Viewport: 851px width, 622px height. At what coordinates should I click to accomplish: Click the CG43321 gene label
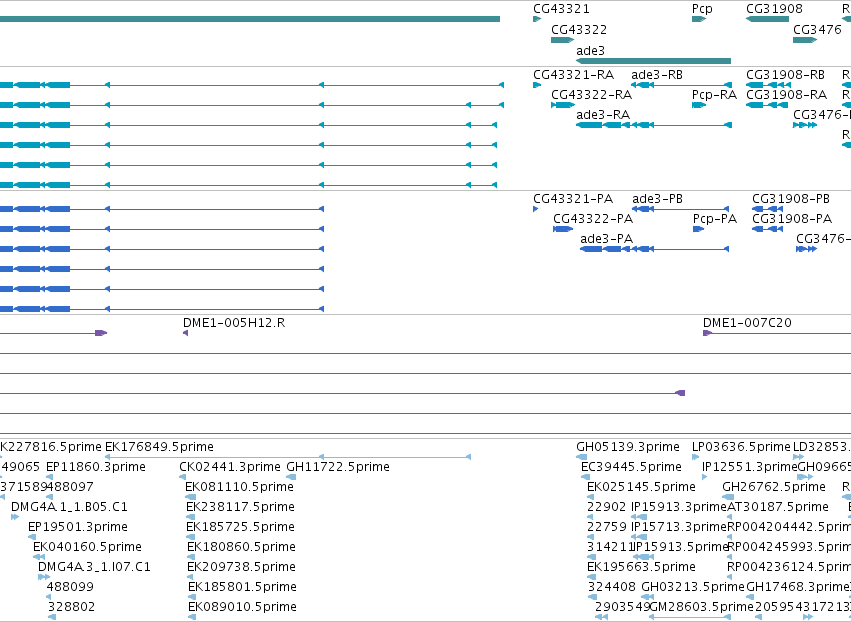pos(561,9)
